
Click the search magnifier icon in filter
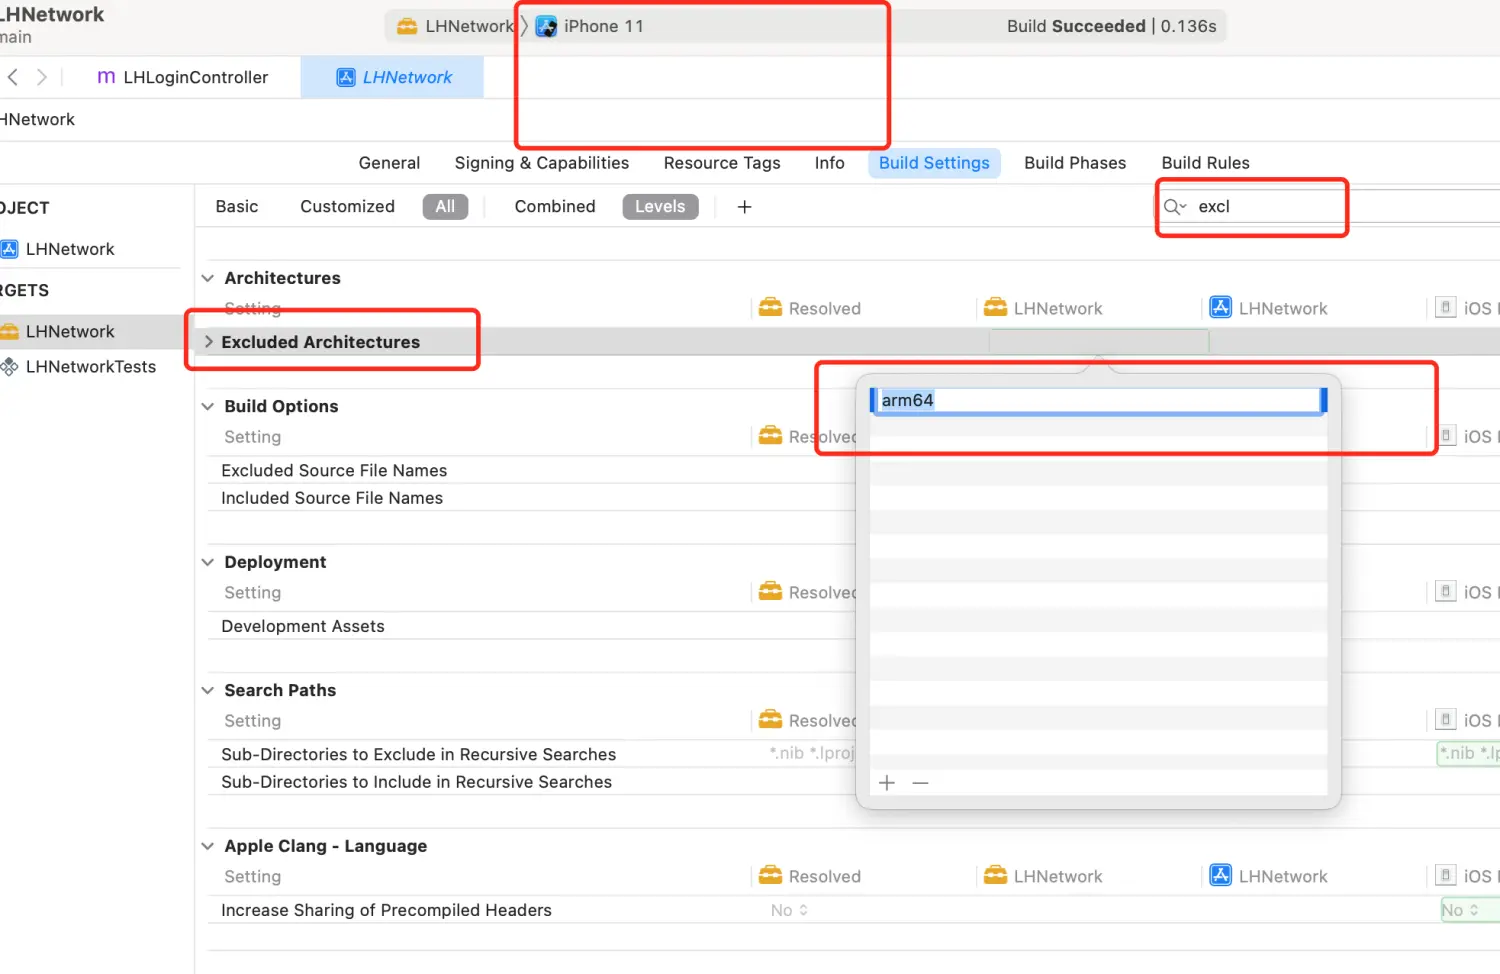(x=1173, y=207)
